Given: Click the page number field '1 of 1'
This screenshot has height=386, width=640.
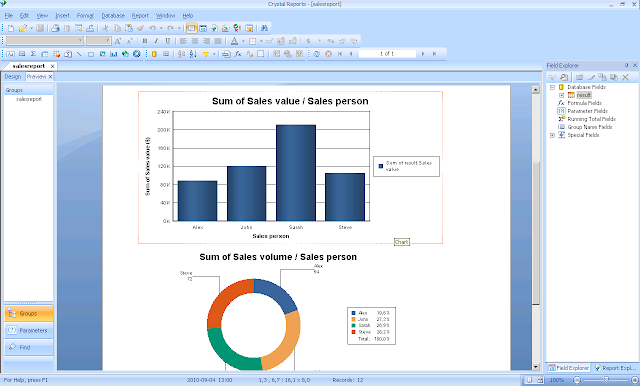Looking at the screenshot, I should click(387, 54).
